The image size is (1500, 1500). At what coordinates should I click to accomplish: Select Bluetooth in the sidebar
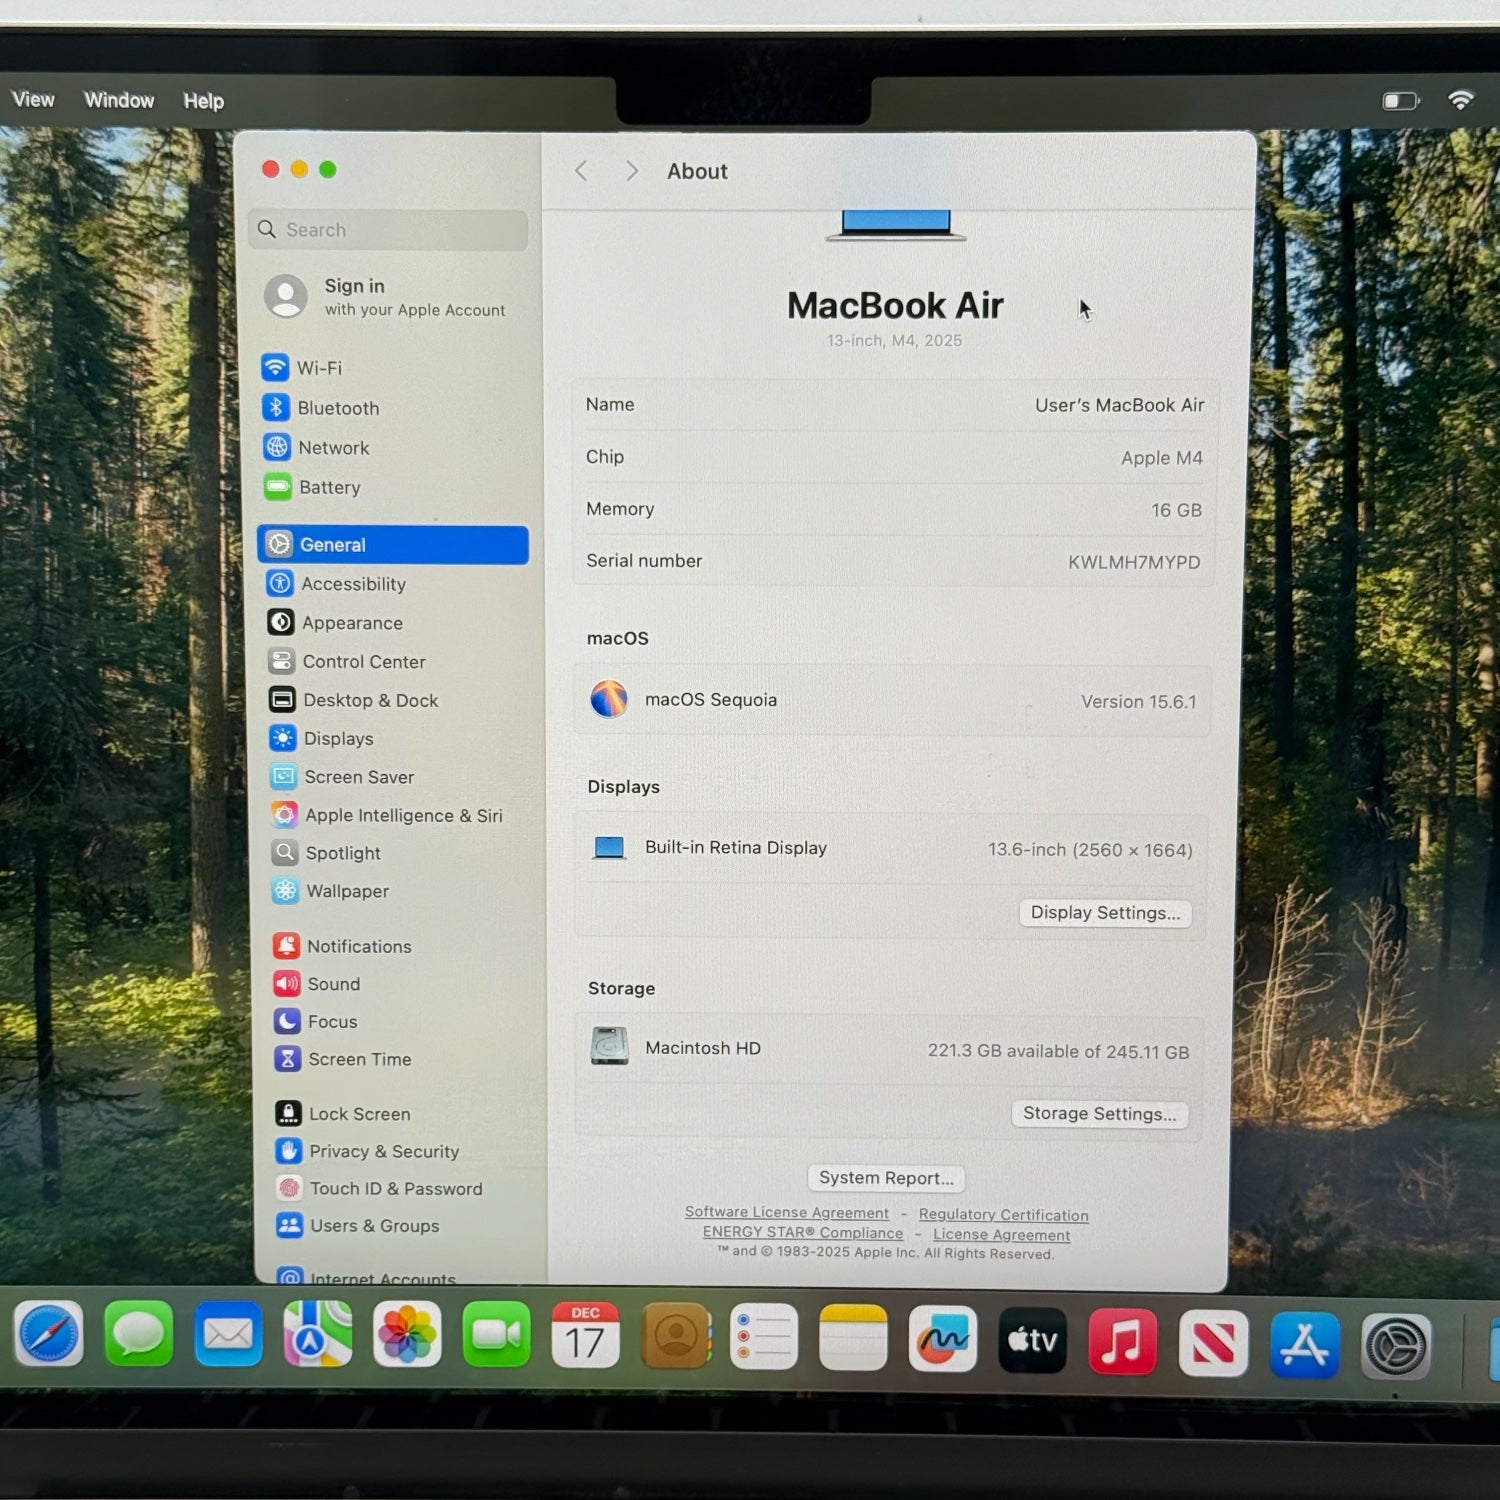(337, 408)
